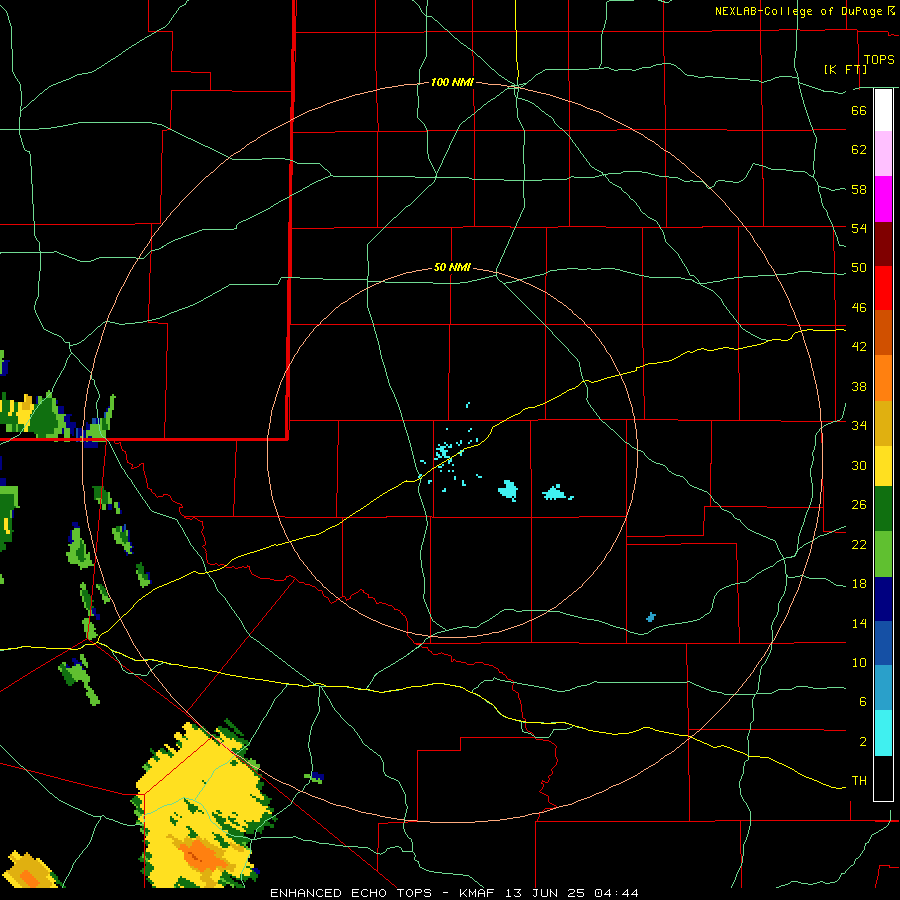Click the 'TOPS' legend title
Viewport: 900px width, 900px height.
pyautogui.click(x=879, y=60)
